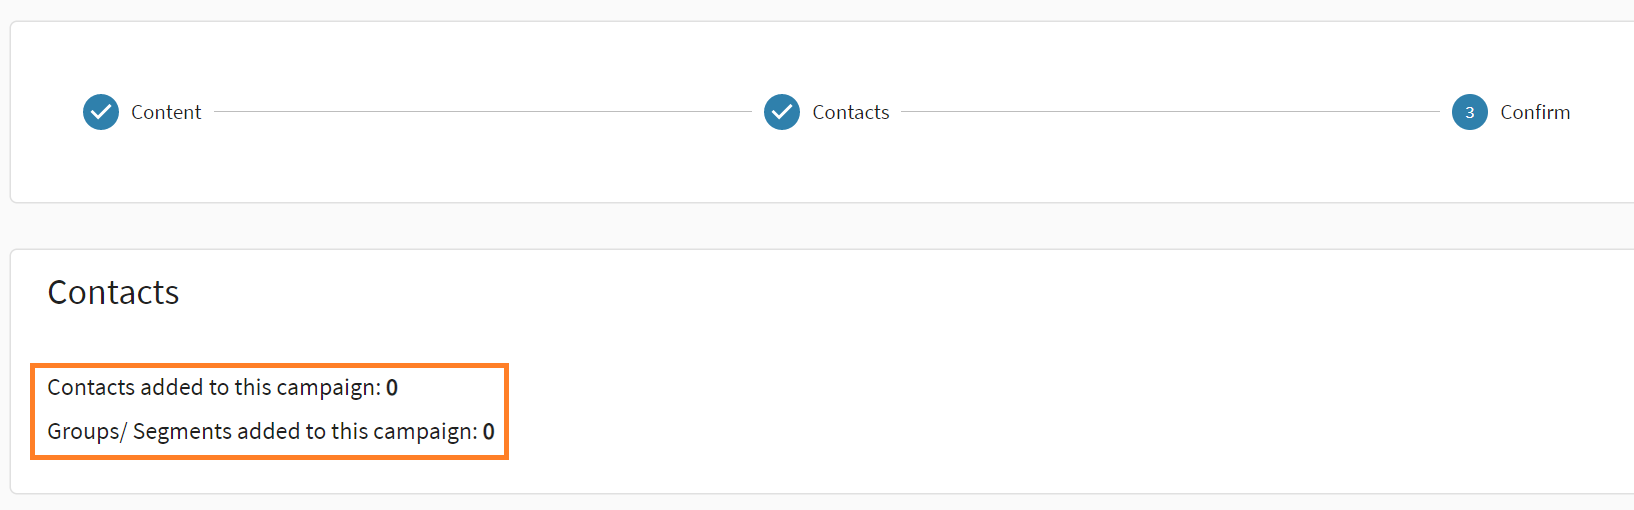Jump to the Confirm step label
Image resolution: width=1634 pixels, height=510 pixels.
[1535, 112]
